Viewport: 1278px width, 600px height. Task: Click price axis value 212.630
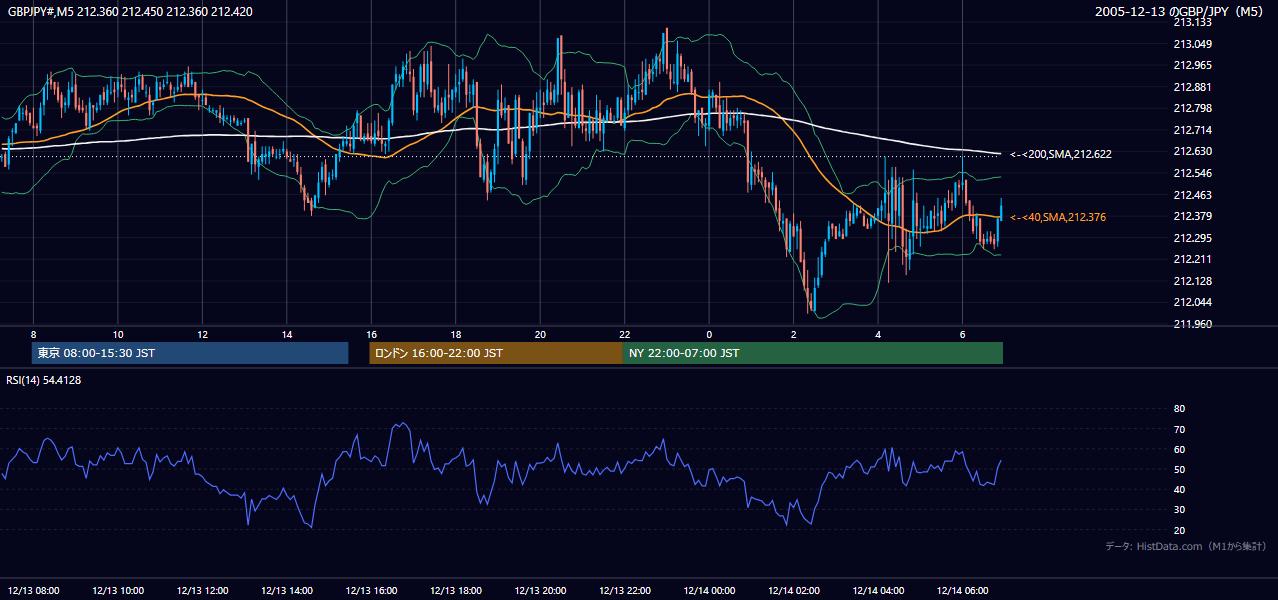click(x=1193, y=151)
